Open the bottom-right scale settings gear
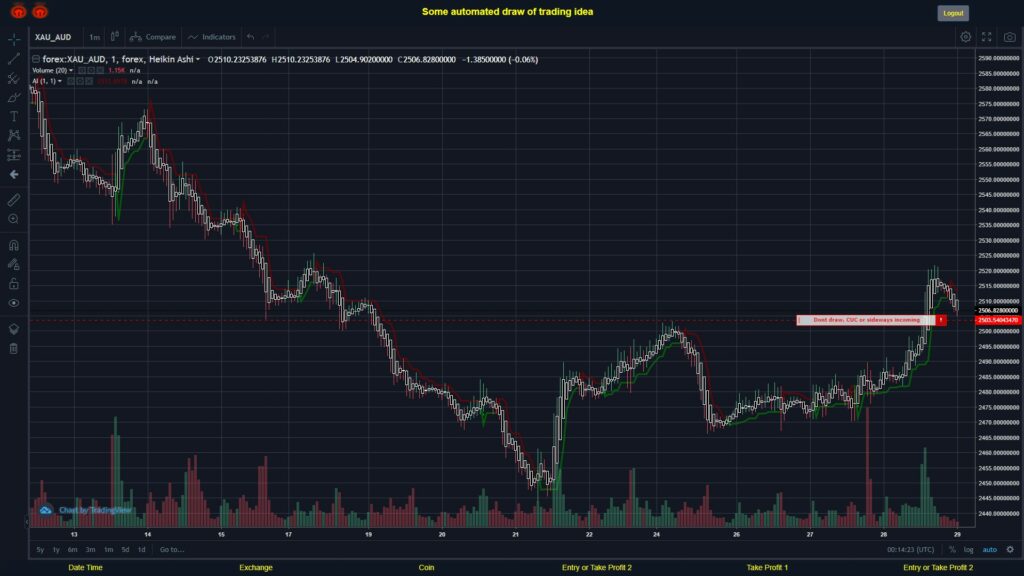Image resolution: width=1024 pixels, height=576 pixels. (1010, 550)
